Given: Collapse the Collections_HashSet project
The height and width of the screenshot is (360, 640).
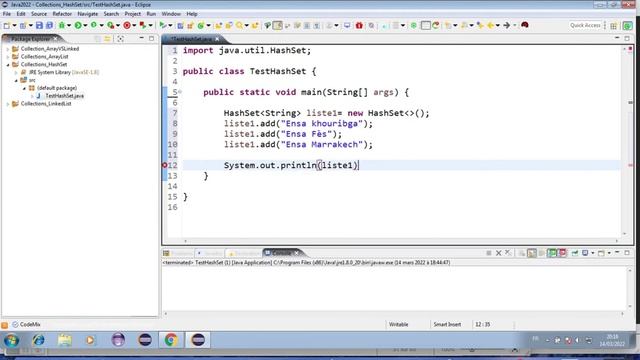Looking at the screenshot, I should pyautogui.click(x=8, y=64).
